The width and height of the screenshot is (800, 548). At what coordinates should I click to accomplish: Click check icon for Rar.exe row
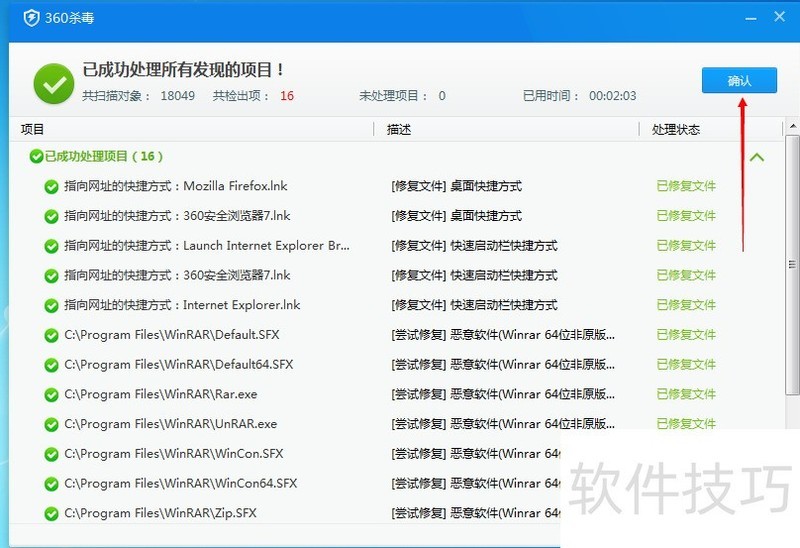pos(51,395)
